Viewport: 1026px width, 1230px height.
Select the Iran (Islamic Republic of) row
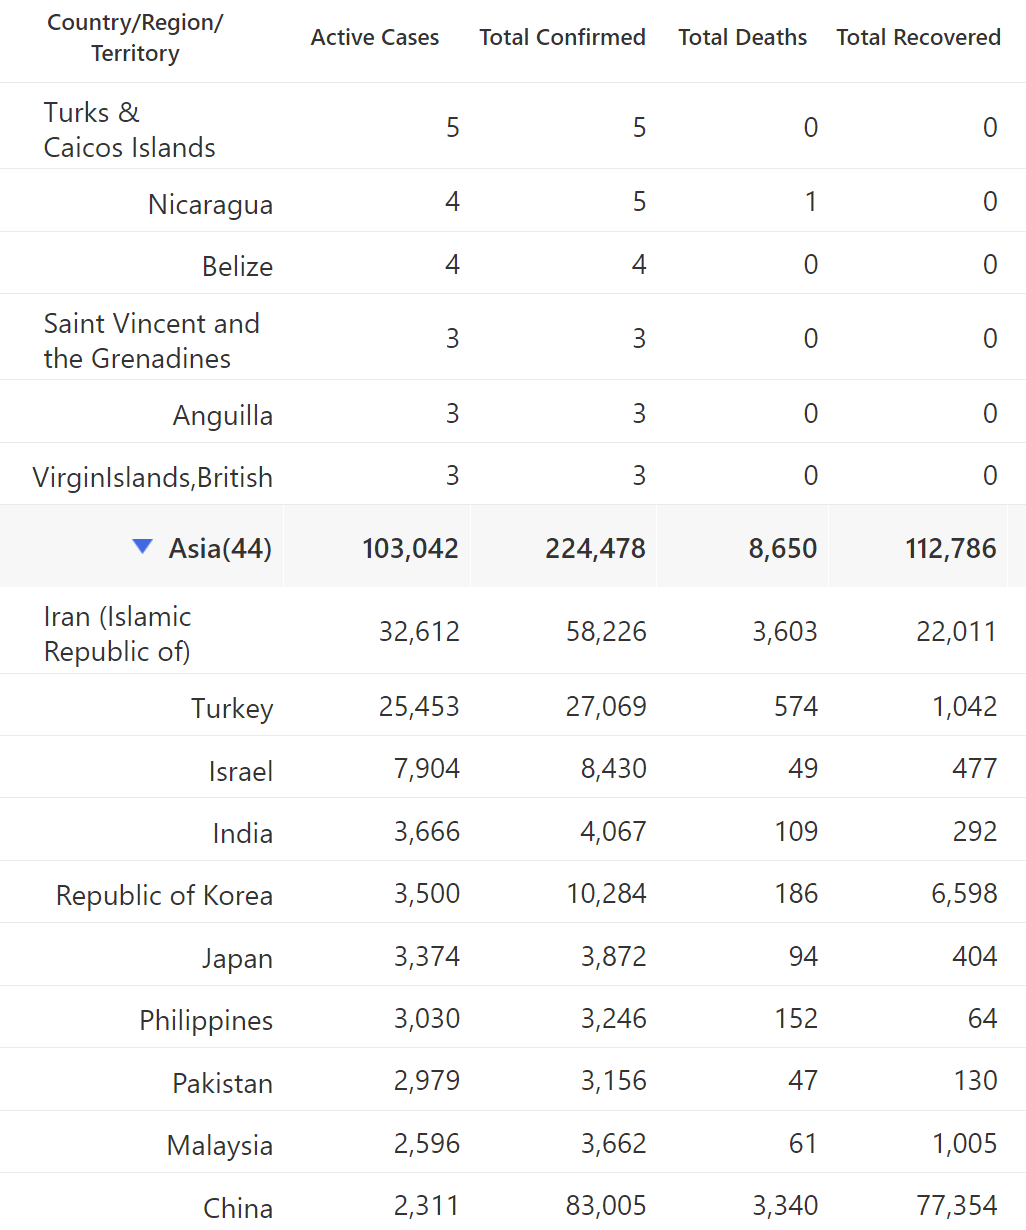pos(513,631)
